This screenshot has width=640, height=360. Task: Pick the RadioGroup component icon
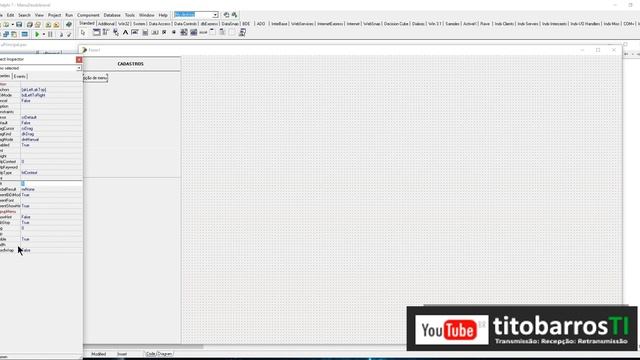tap(222, 32)
